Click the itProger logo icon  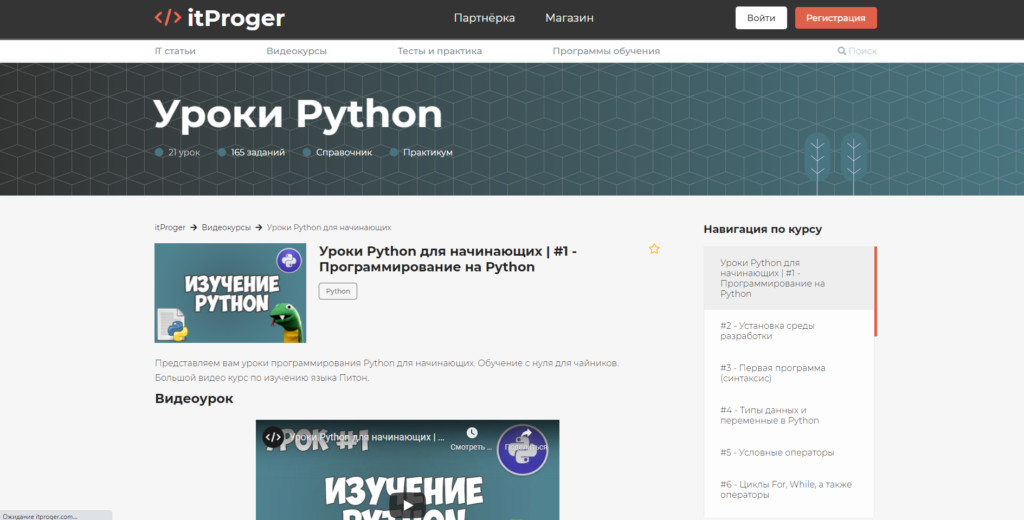tap(167, 18)
